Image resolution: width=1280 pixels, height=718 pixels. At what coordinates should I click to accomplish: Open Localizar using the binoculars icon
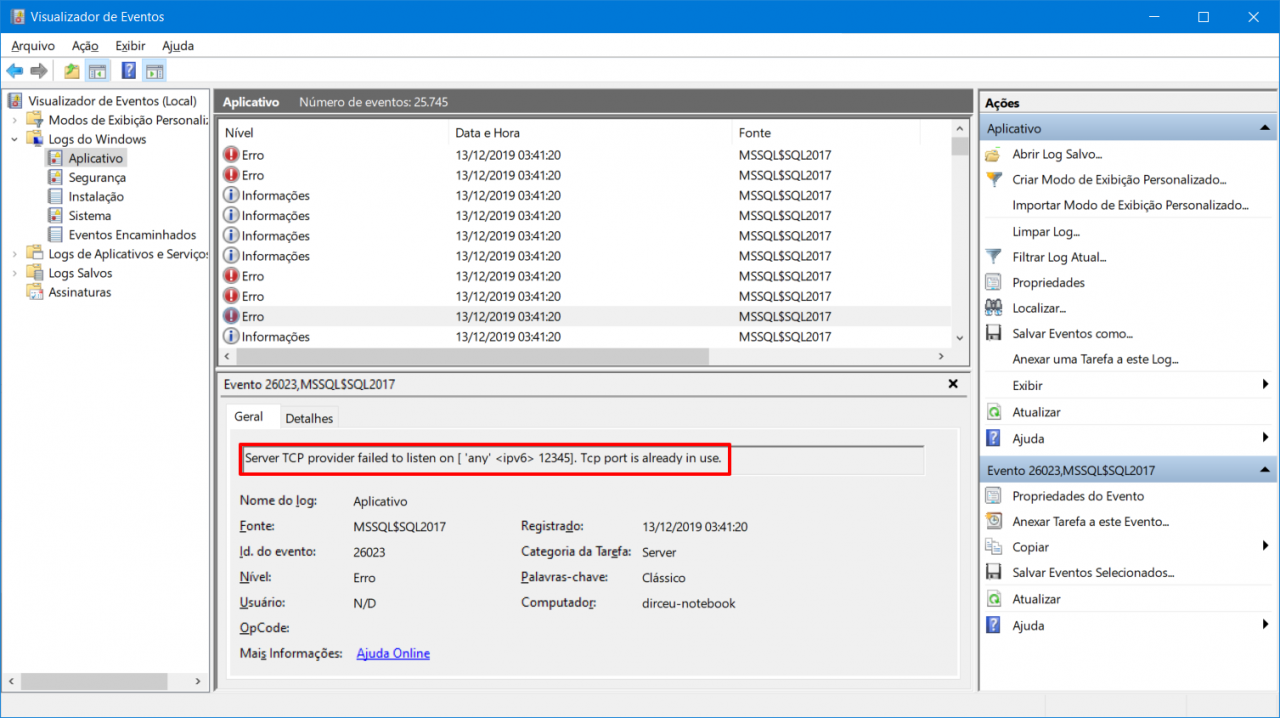[x=991, y=308]
